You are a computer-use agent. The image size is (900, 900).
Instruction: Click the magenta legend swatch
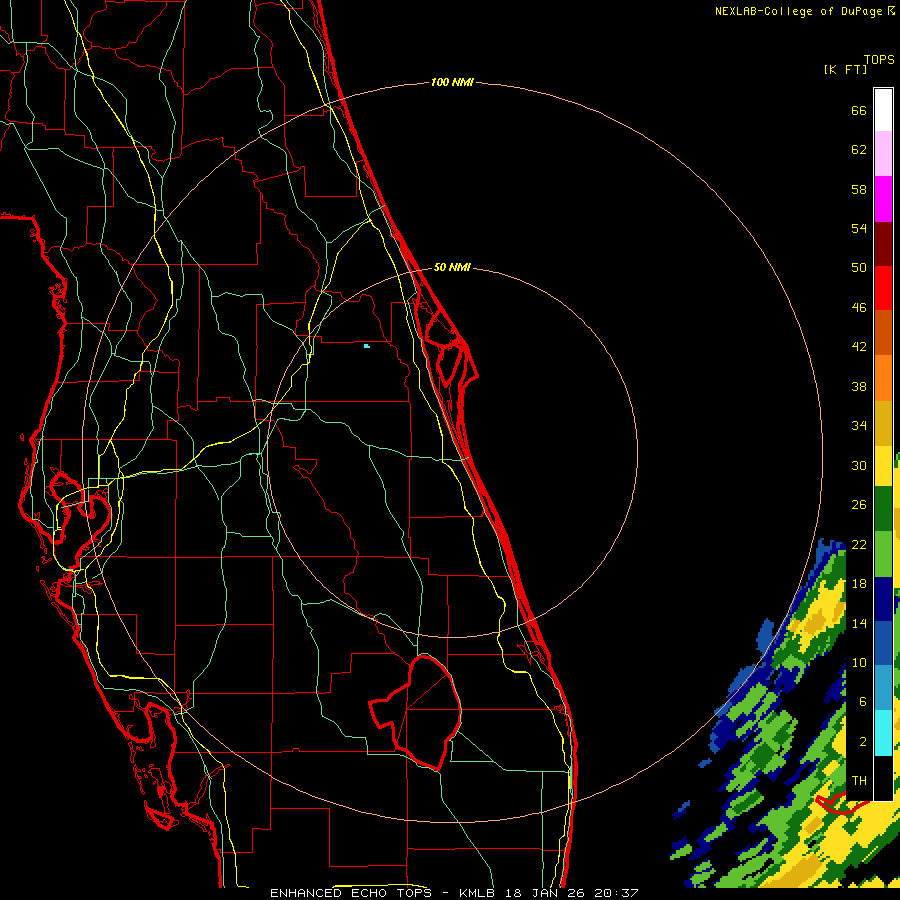click(883, 199)
